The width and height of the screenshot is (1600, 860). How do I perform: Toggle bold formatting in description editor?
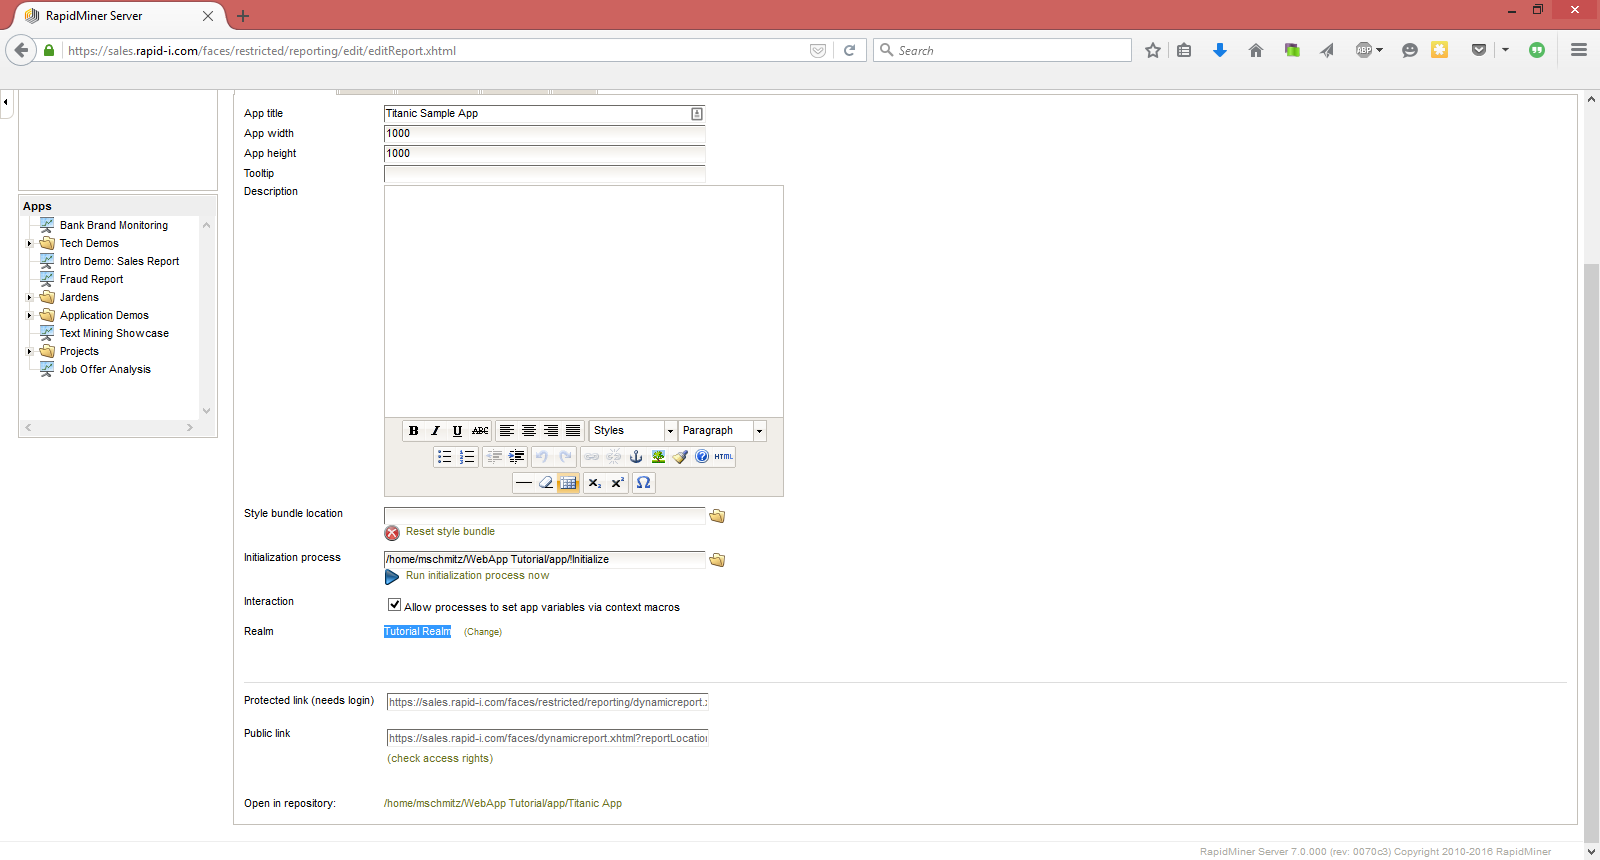pyautogui.click(x=413, y=431)
